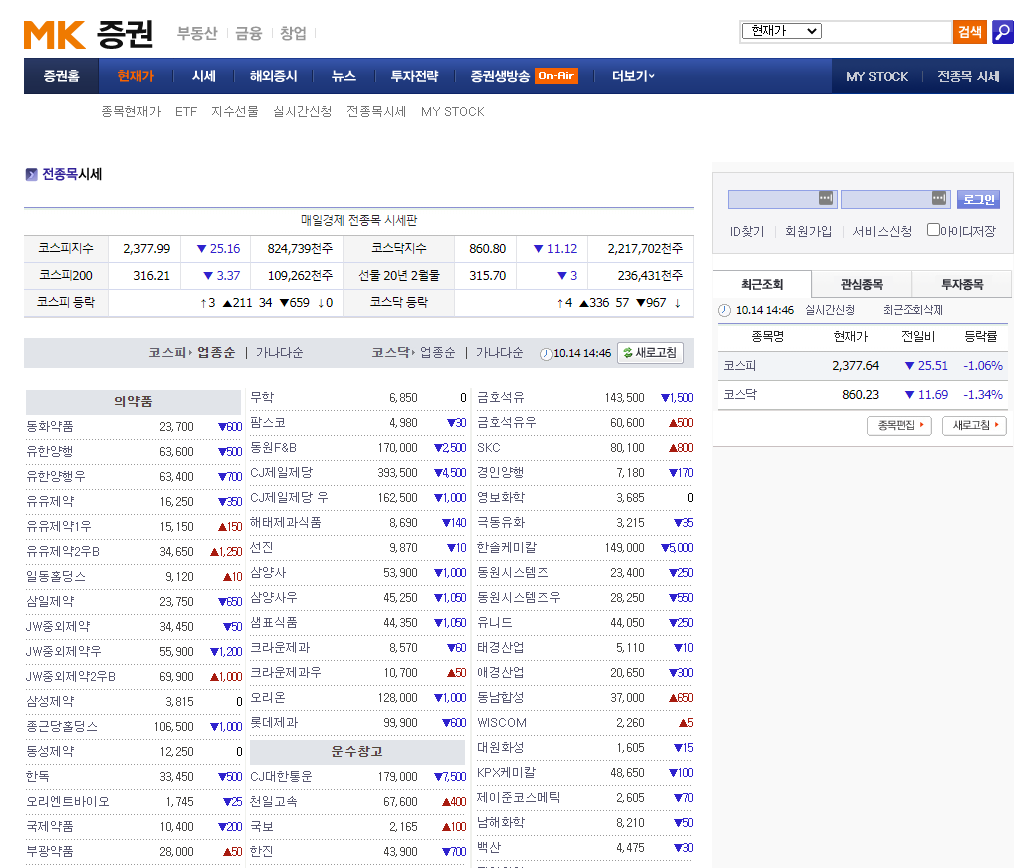Image resolution: width=1026 pixels, height=868 pixels.
Task: Click 코스닥 row in the recent list
Action: [862, 394]
